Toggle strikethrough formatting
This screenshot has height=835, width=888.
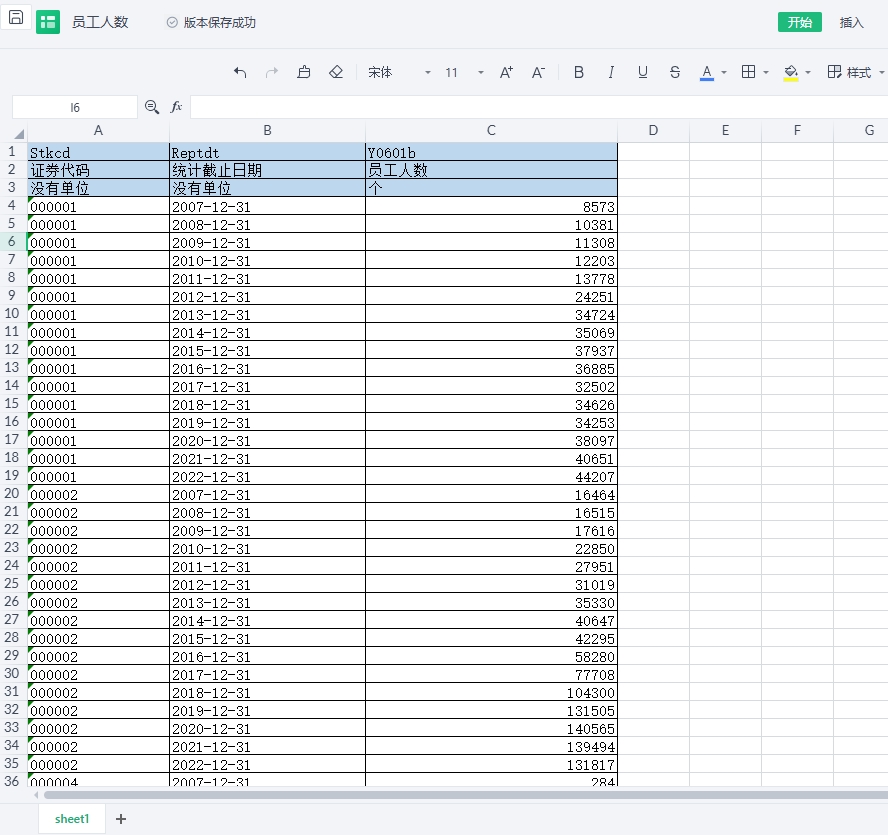click(x=675, y=72)
